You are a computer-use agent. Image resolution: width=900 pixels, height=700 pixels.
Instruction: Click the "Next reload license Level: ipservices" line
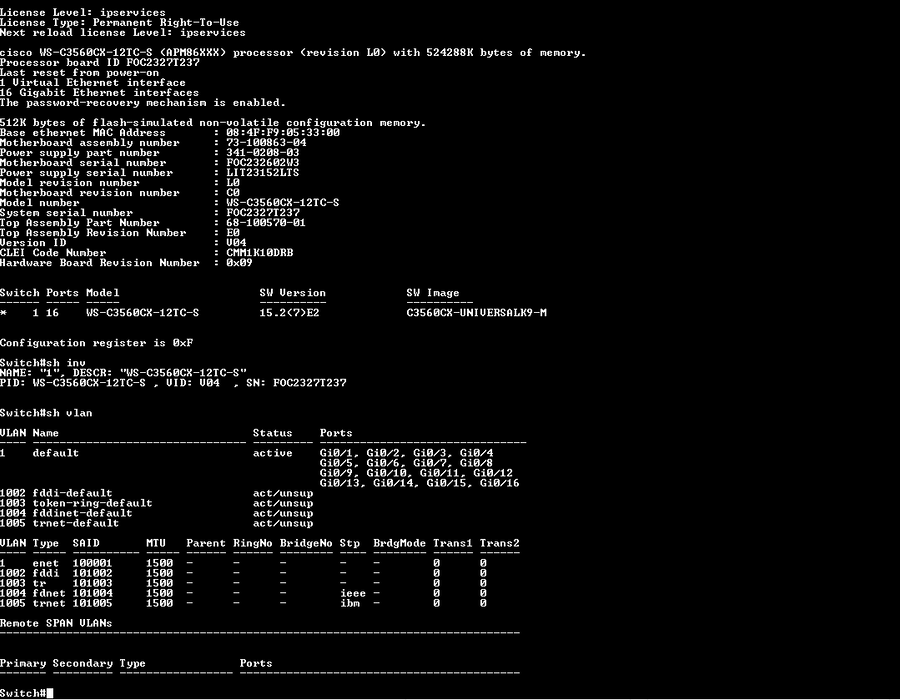tap(123, 32)
